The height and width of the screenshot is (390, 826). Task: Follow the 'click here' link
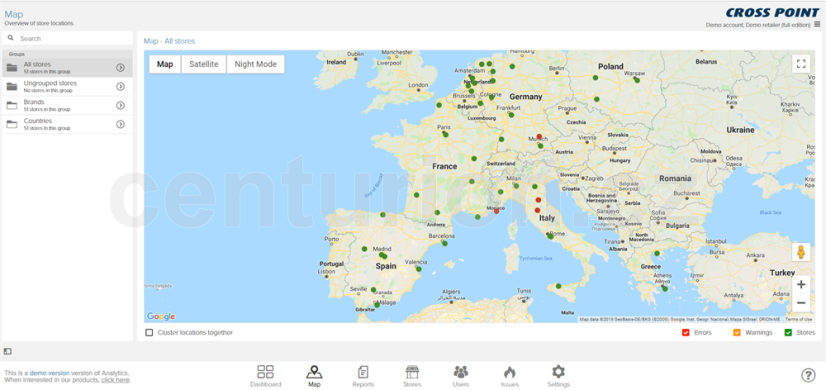[x=115, y=379]
